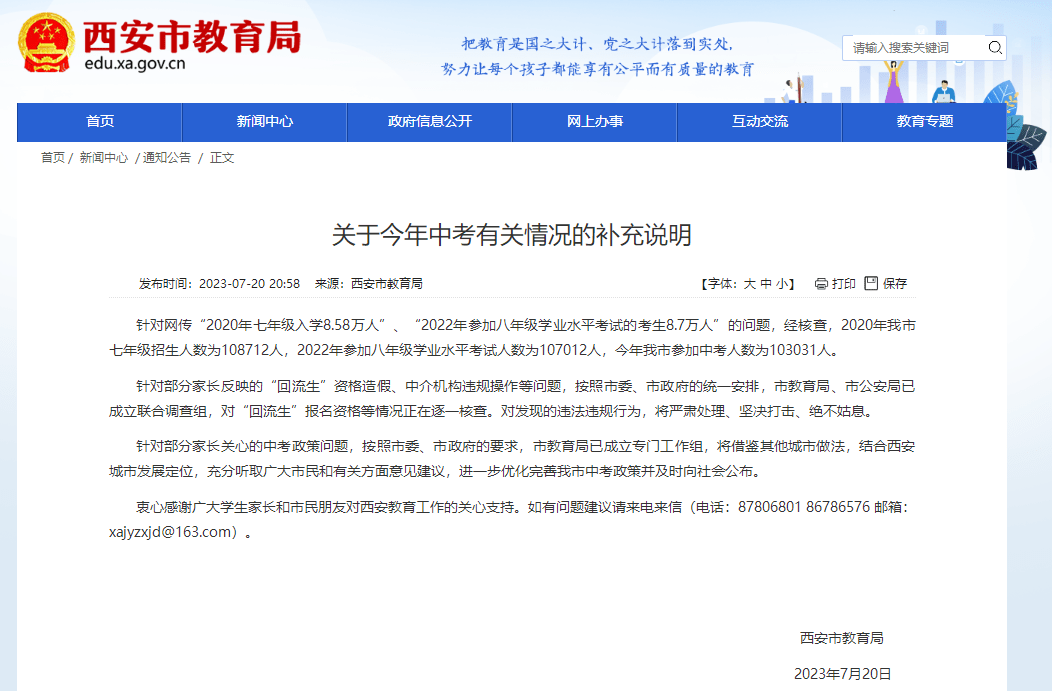Image resolution: width=1052 pixels, height=691 pixels.
Task: Click the figure 103031人 in the article
Action: point(799,350)
